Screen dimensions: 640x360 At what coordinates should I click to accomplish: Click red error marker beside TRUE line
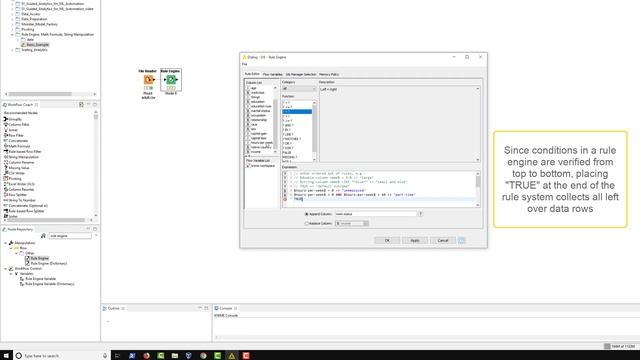click(285, 199)
